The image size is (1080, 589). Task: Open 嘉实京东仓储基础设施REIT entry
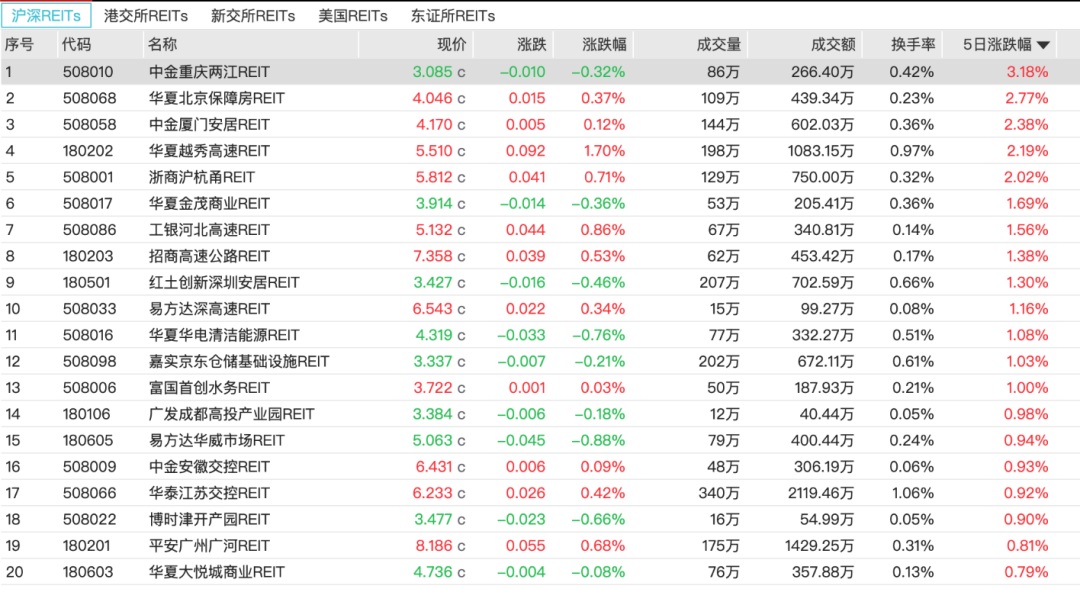point(239,361)
